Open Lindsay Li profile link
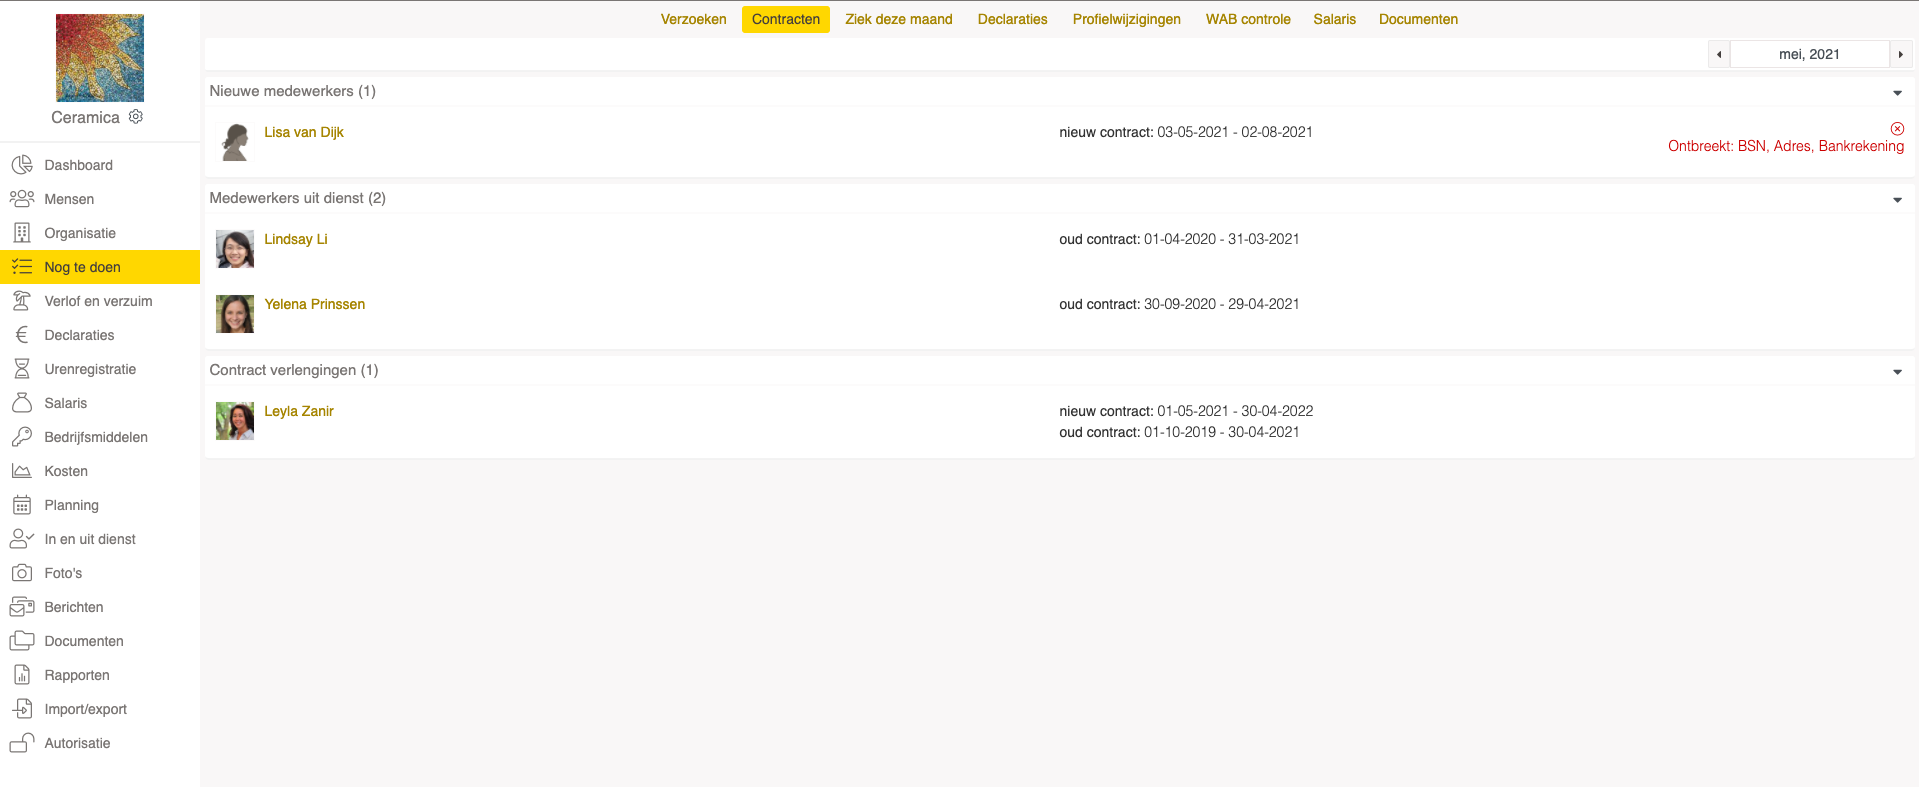Image resolution: width=1919 pixels, height=787 pixels. click(296, 239)
